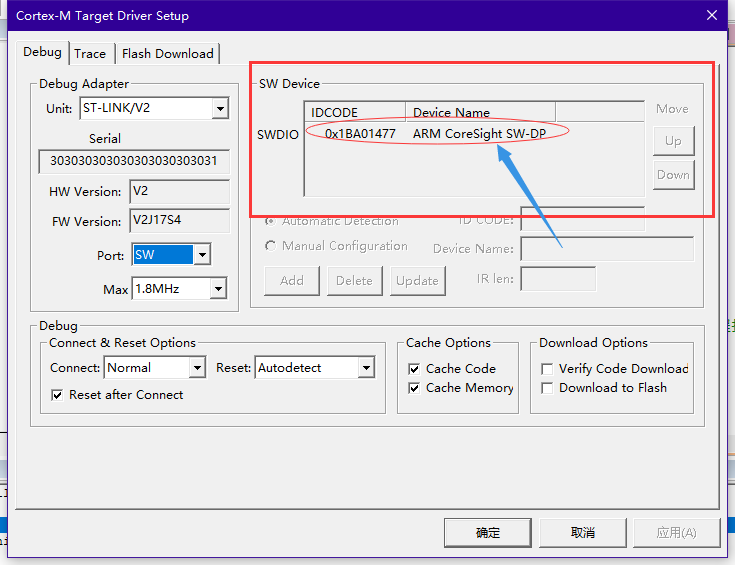Image resolution: width=735 pixels, height=565 pixels.
Task: Click the IR len input field
Action: 558,279
